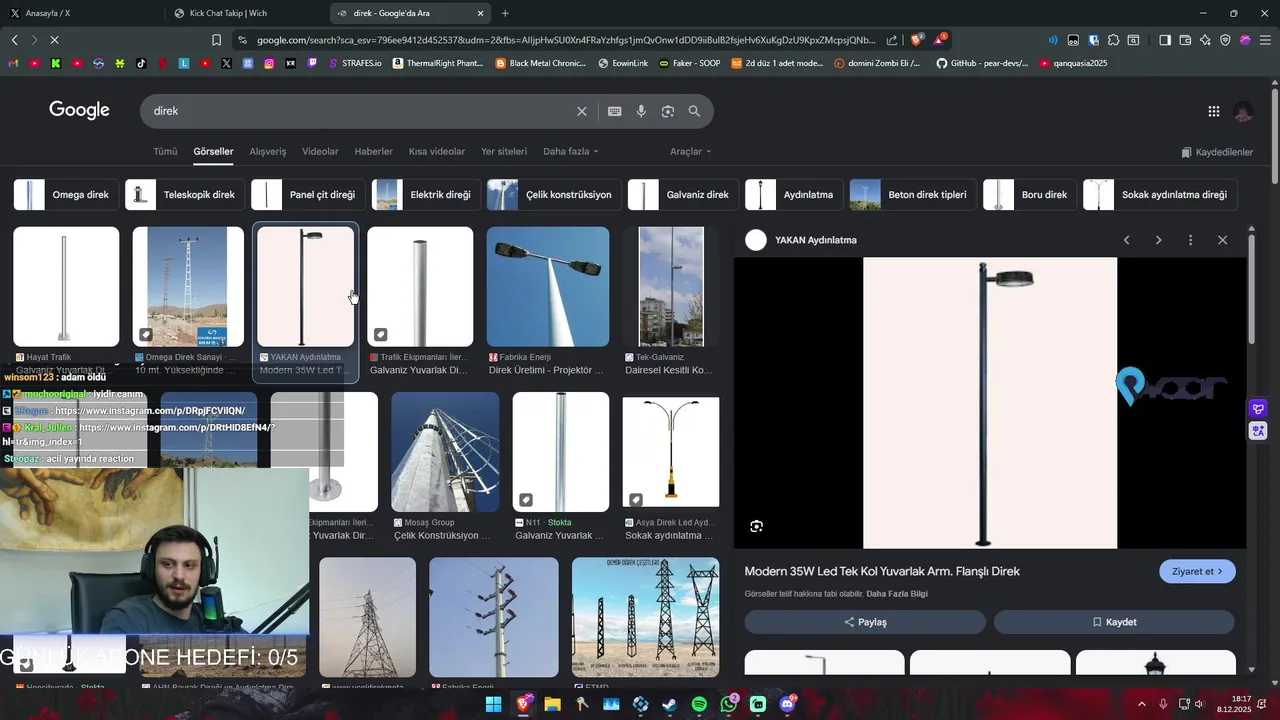
Task: Filter by Beton direk tipleri chip
Action: pyautogui.click(x=911, y=195)
